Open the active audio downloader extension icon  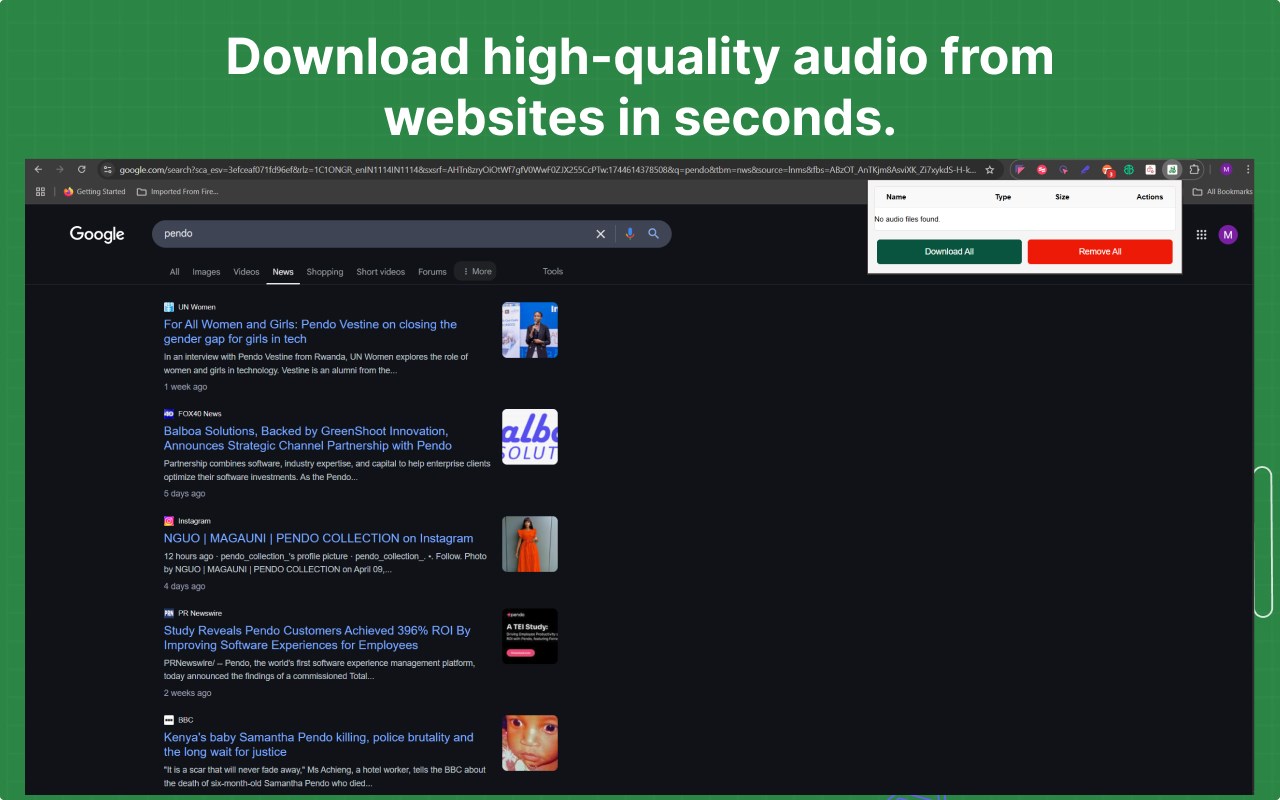tap(1173, 170)
